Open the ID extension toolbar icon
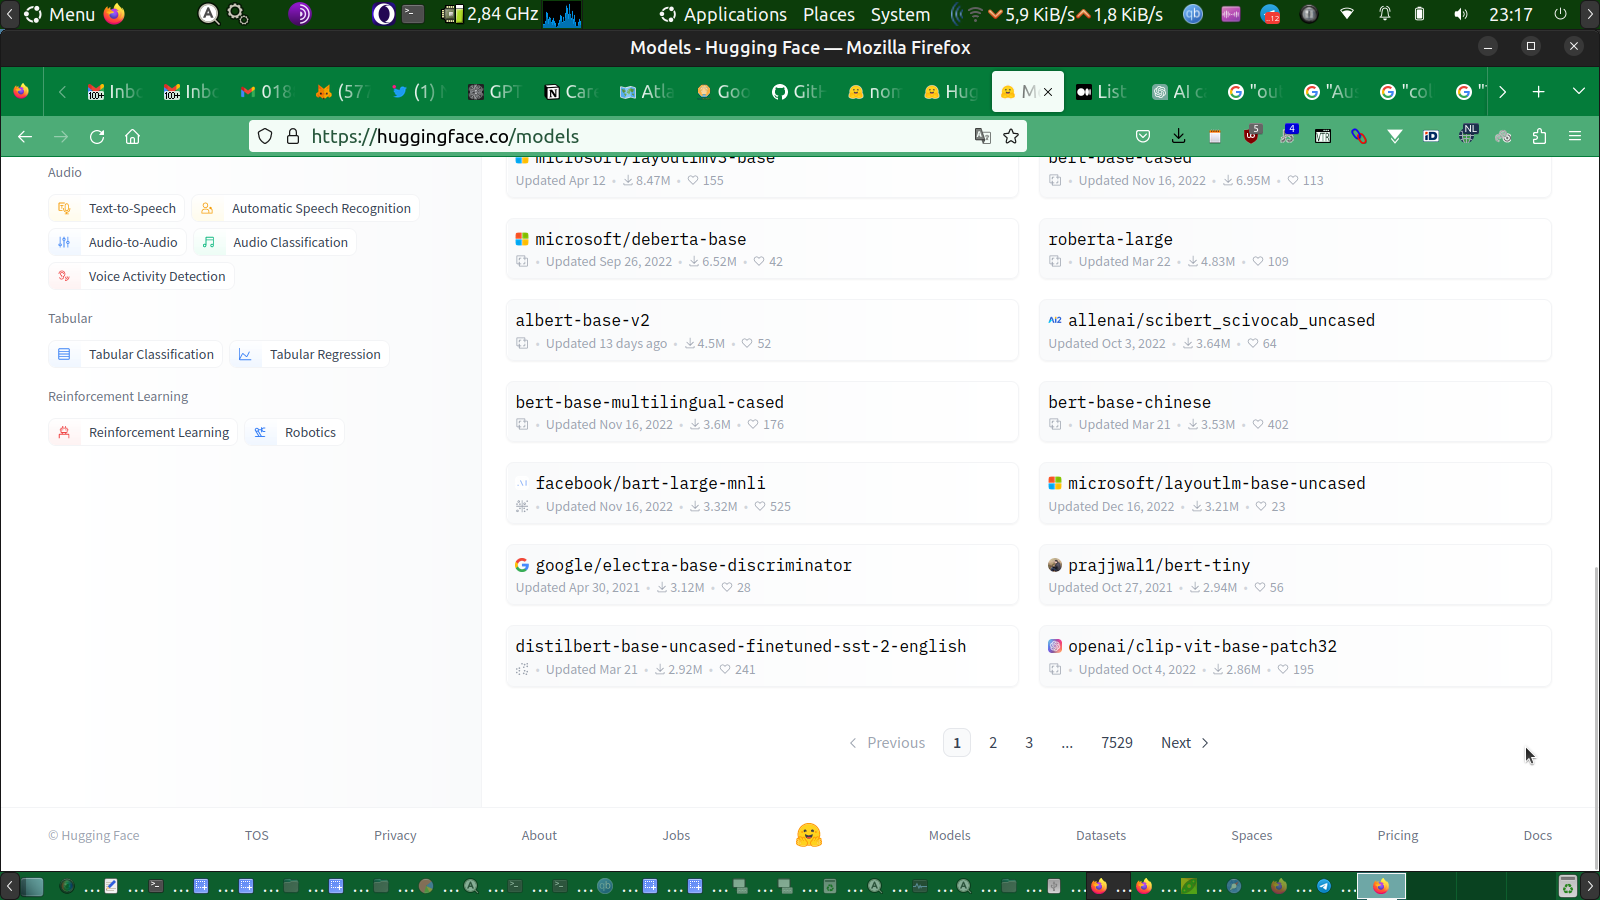The width and height of the screenshot is (1600, 900). click(x=1431, y=136)
